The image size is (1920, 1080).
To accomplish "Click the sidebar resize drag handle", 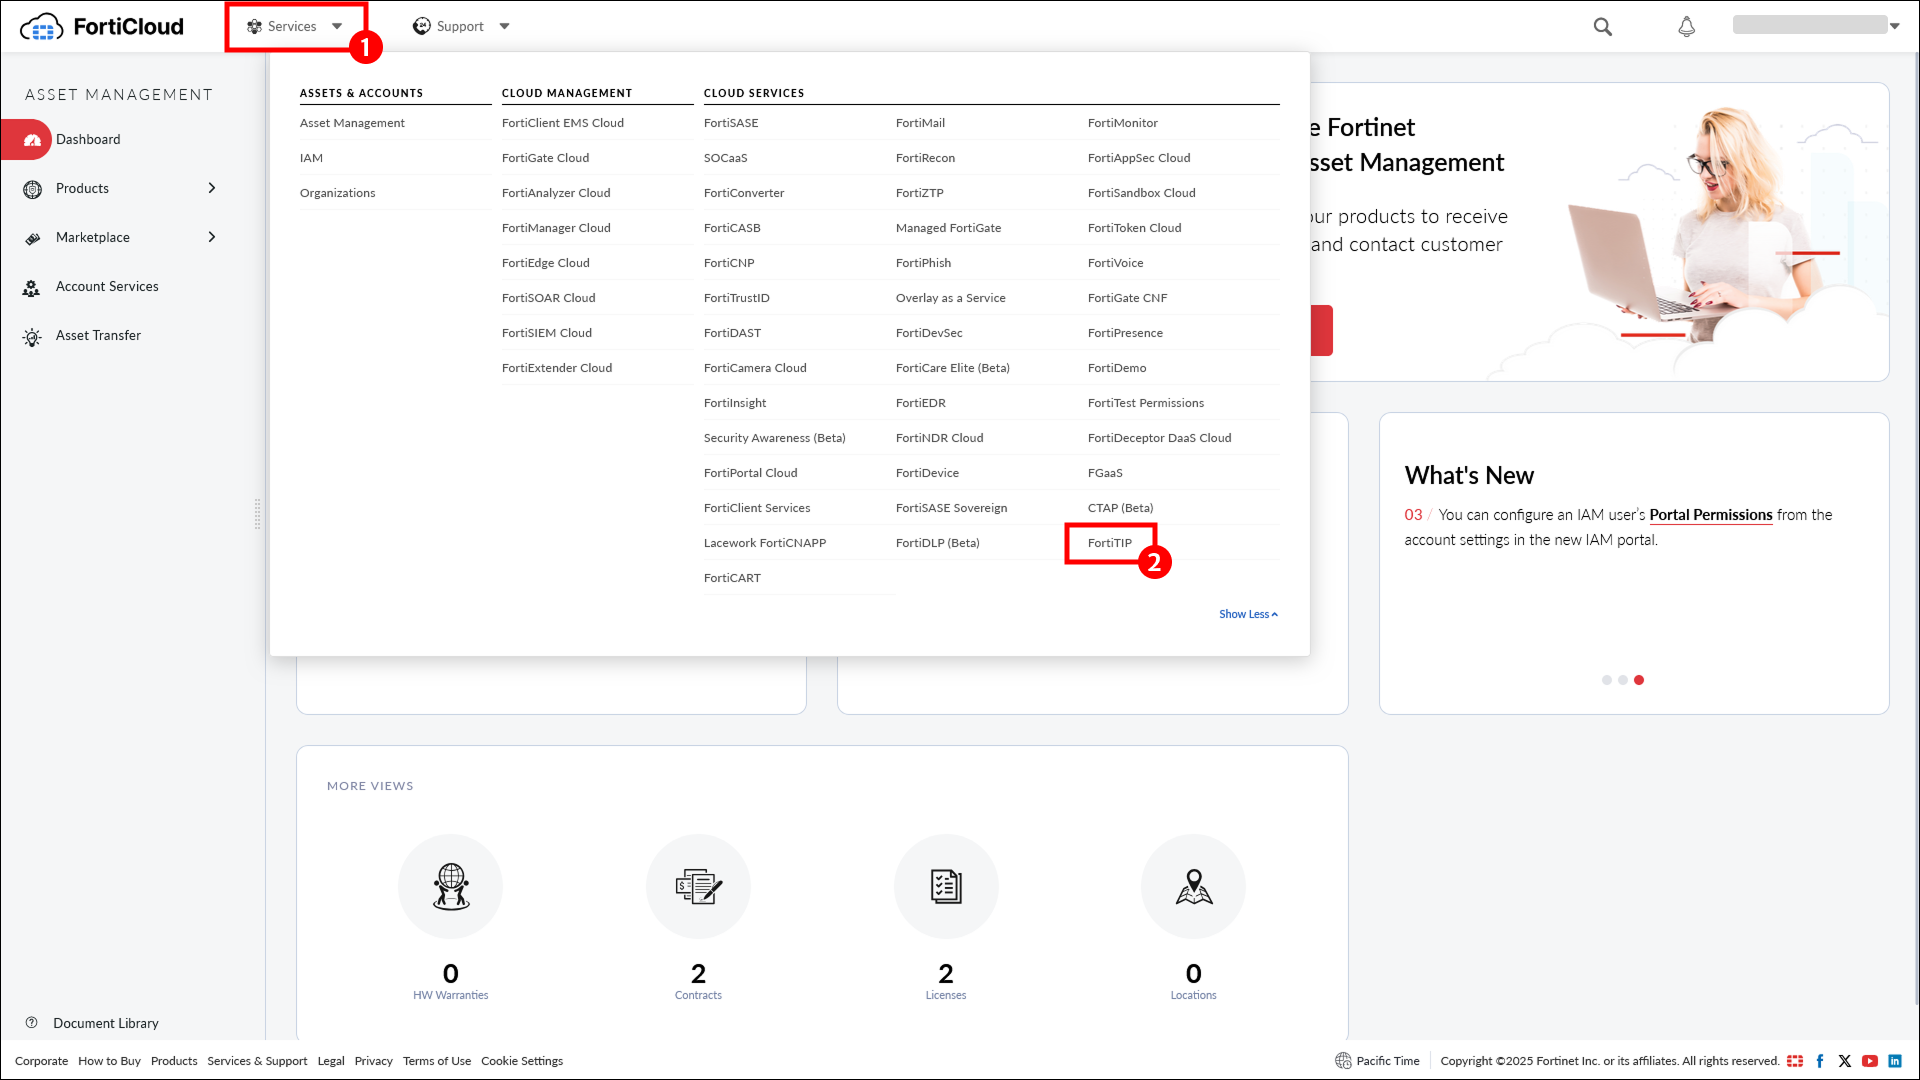I will [x=257, y=514].
